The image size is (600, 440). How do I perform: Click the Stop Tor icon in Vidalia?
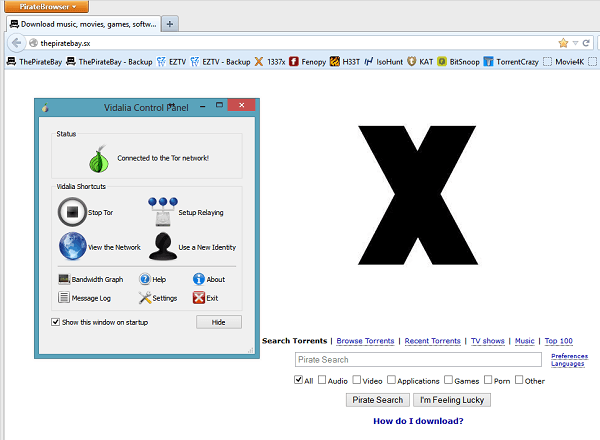click(72, 212)
